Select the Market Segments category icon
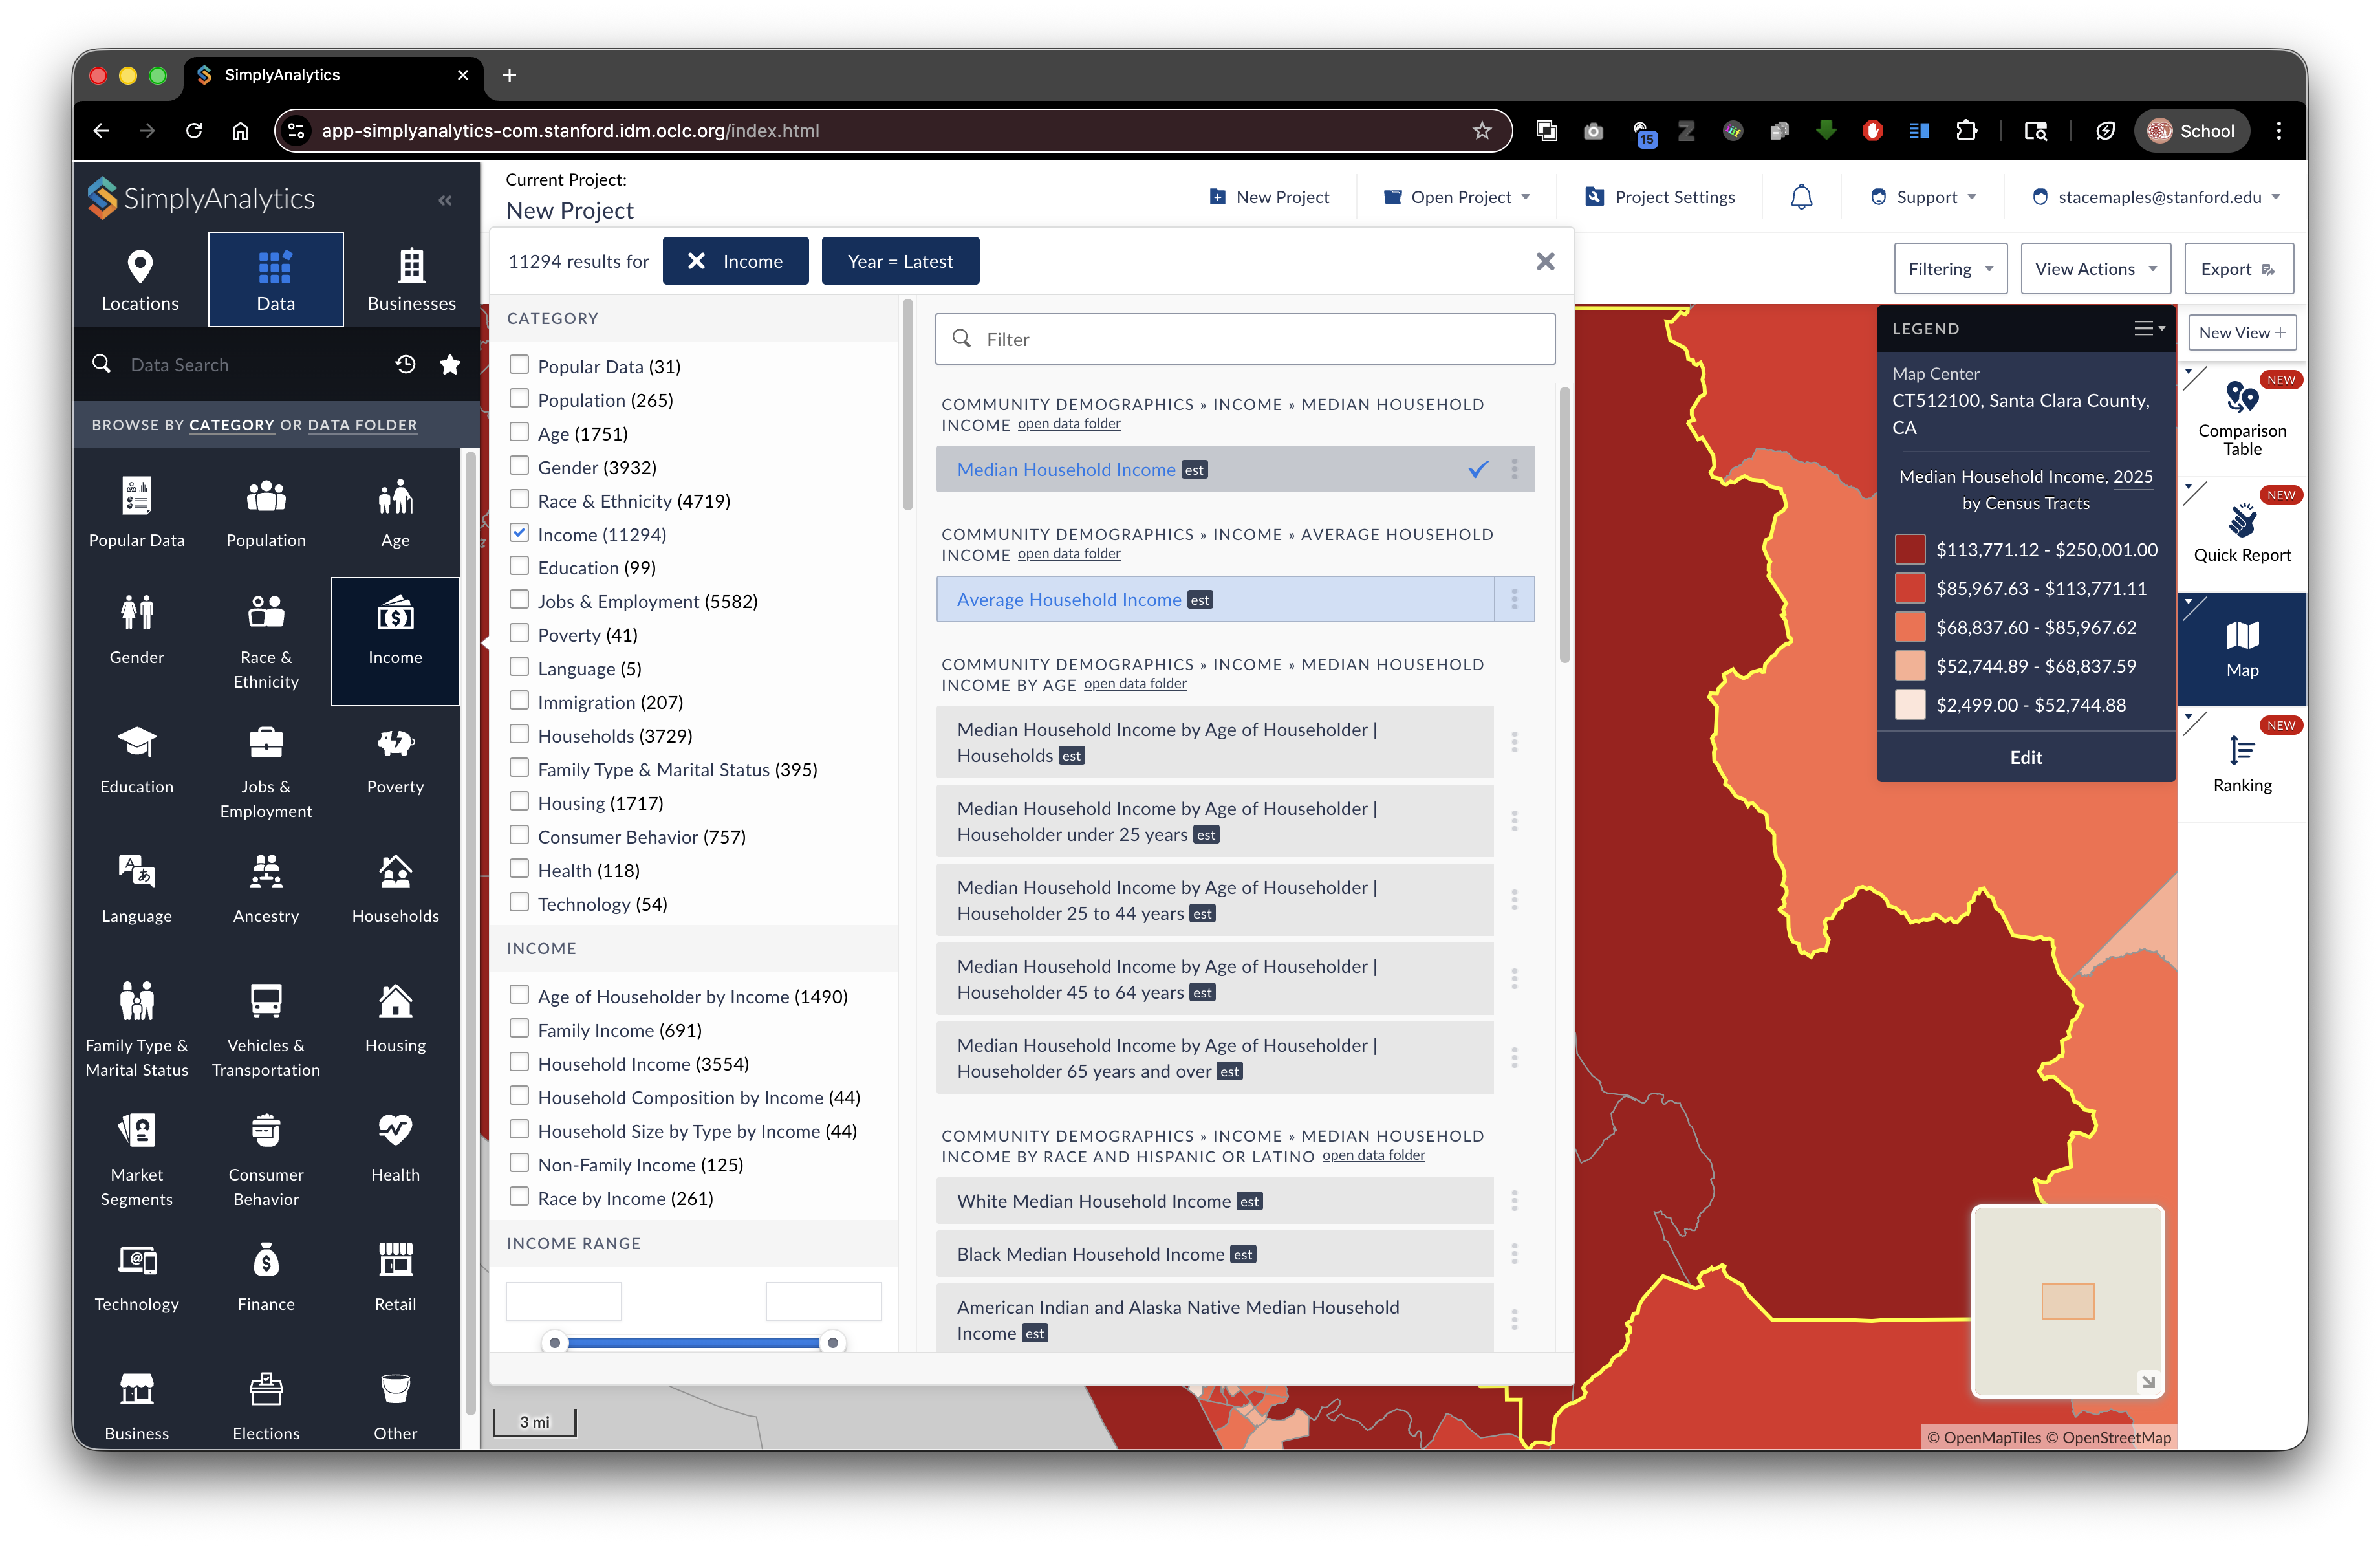This screenshot has height=1546, width=2380. [x=137, y=1159]
